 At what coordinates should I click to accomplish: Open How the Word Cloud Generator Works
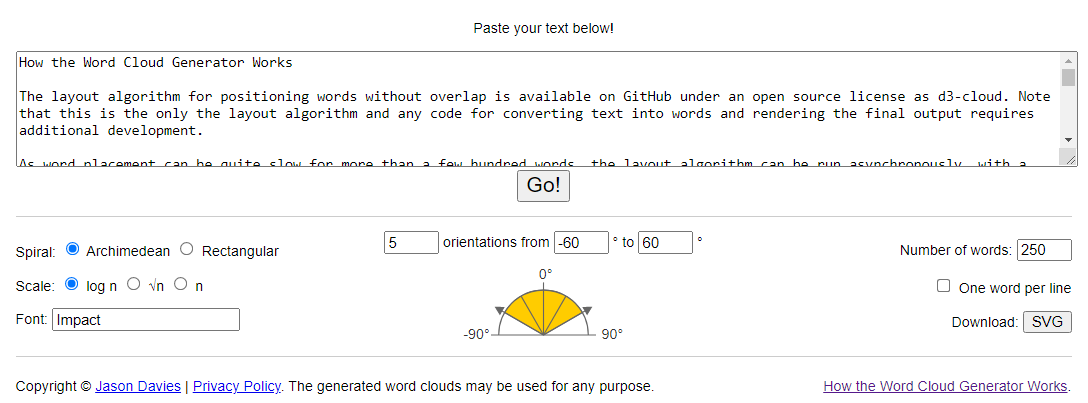[944, 386]
